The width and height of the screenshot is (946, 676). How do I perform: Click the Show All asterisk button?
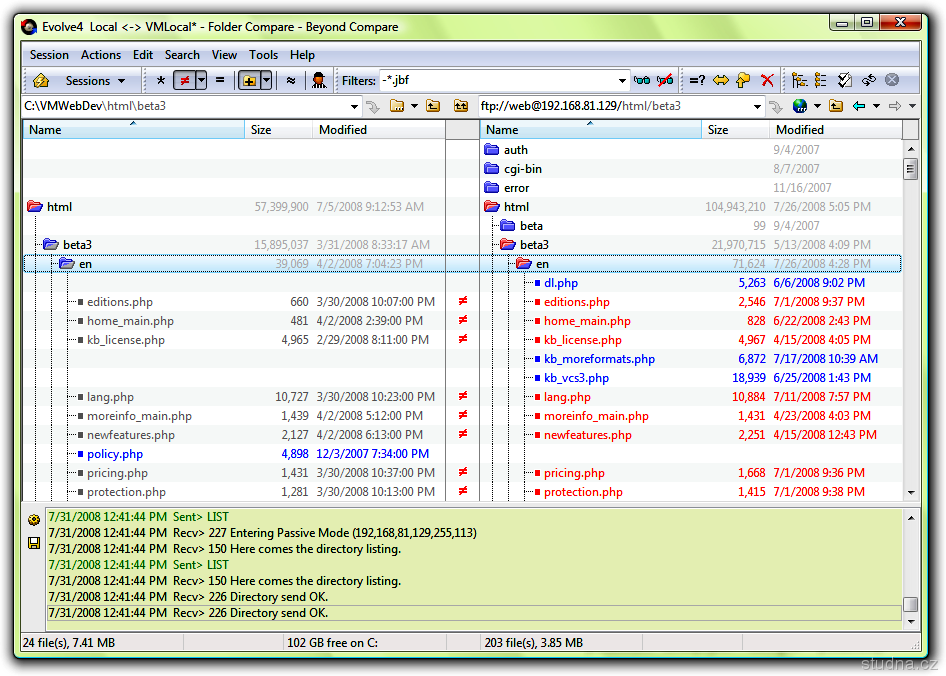(x=161, y=81)
